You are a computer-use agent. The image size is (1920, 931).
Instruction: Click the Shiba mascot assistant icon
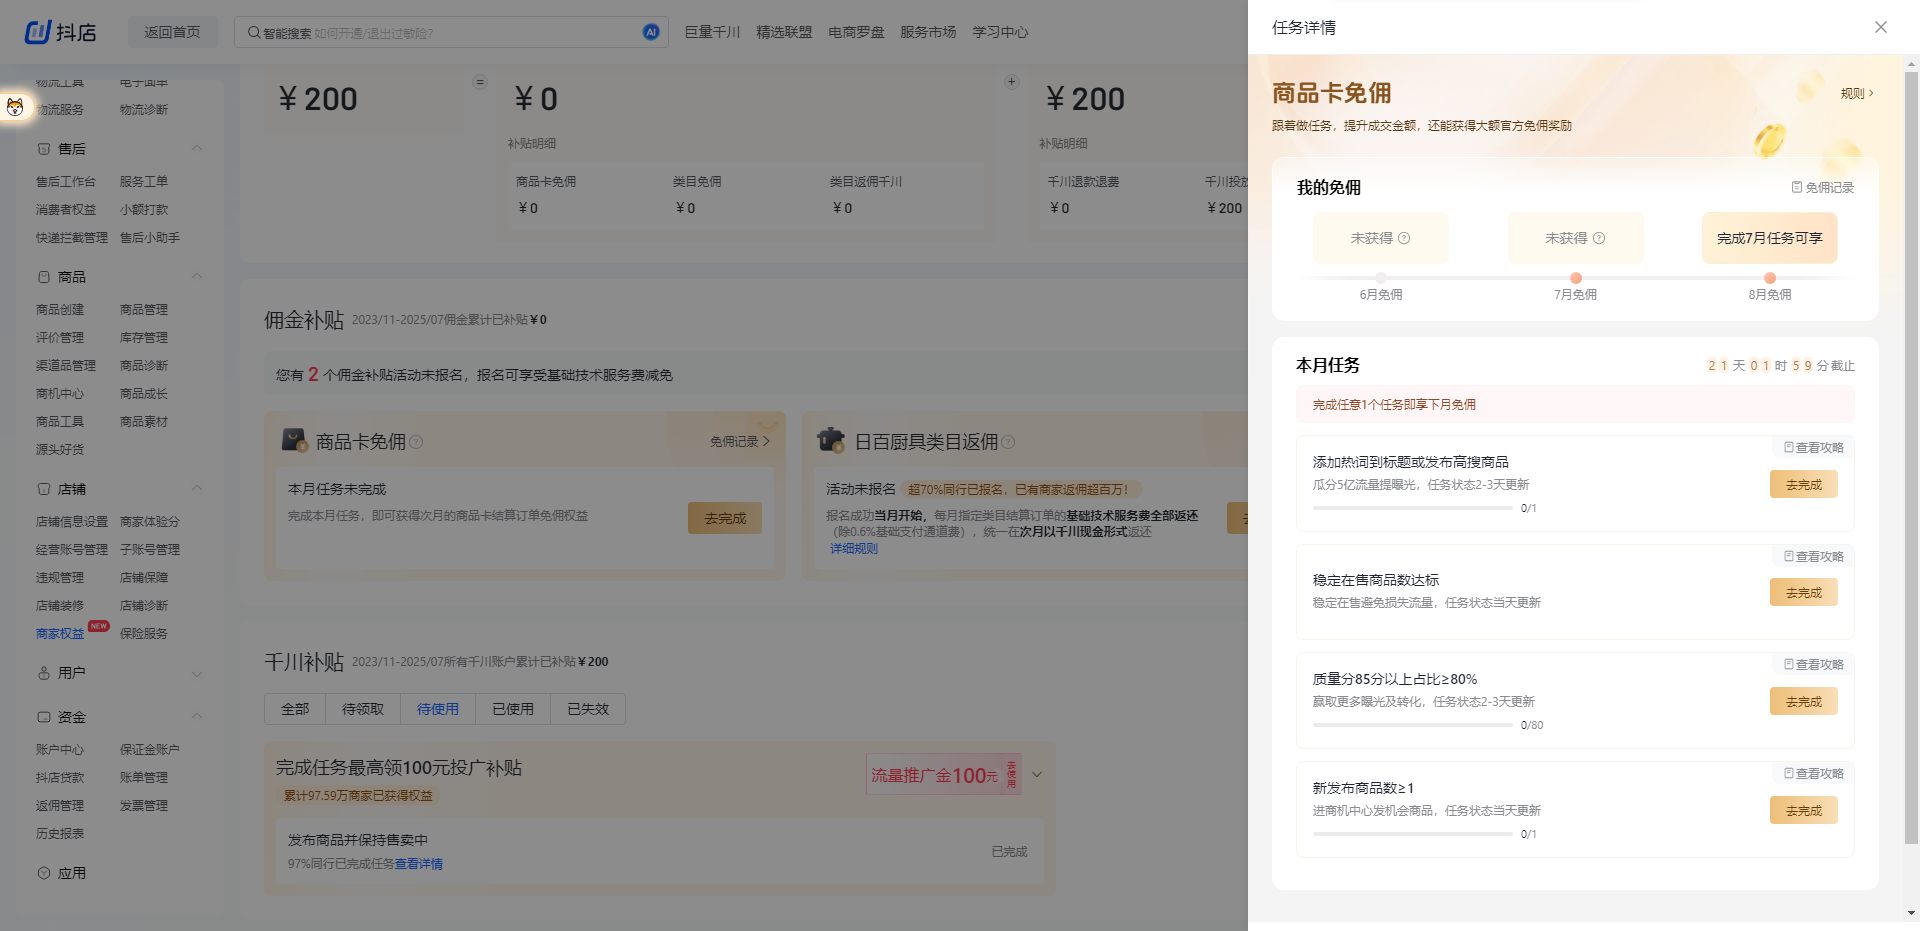coord(15,107)
